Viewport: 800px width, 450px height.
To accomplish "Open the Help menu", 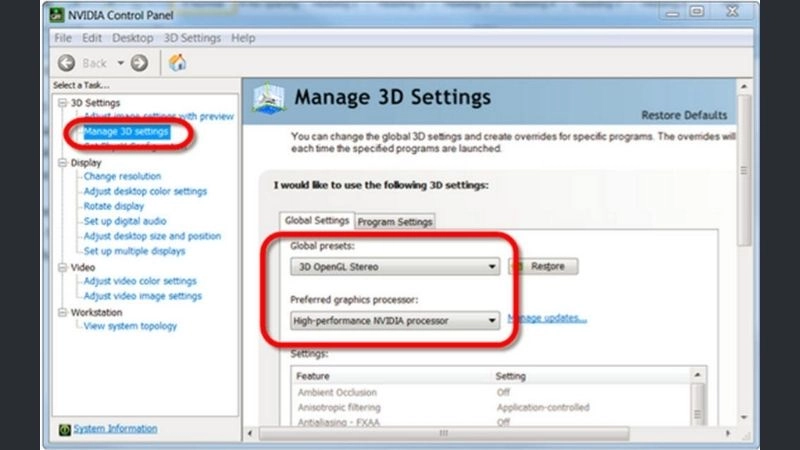I will coord(243,38).
